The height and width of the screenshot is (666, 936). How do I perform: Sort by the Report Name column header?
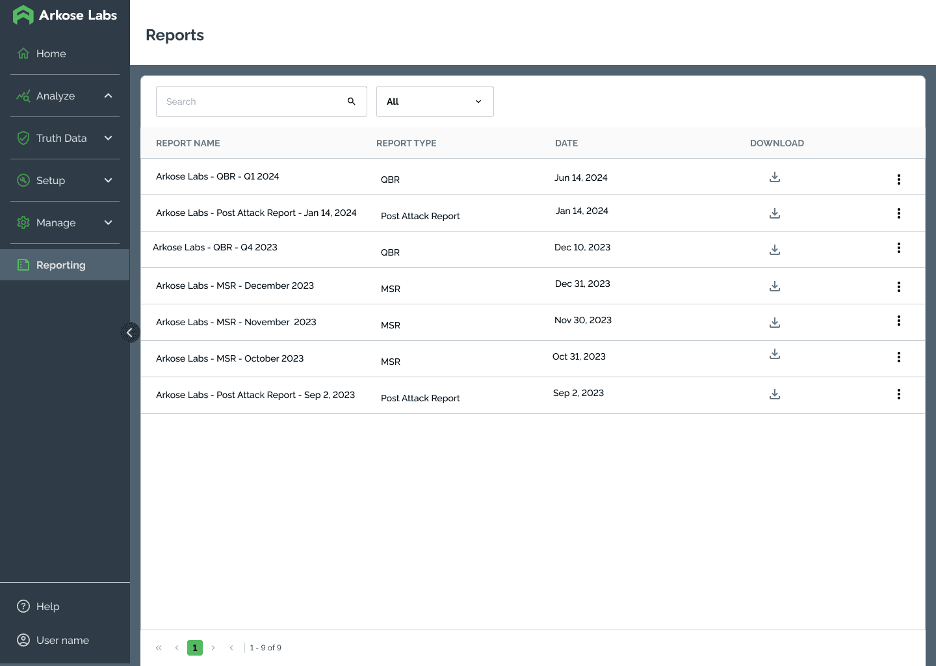point(188,143)
